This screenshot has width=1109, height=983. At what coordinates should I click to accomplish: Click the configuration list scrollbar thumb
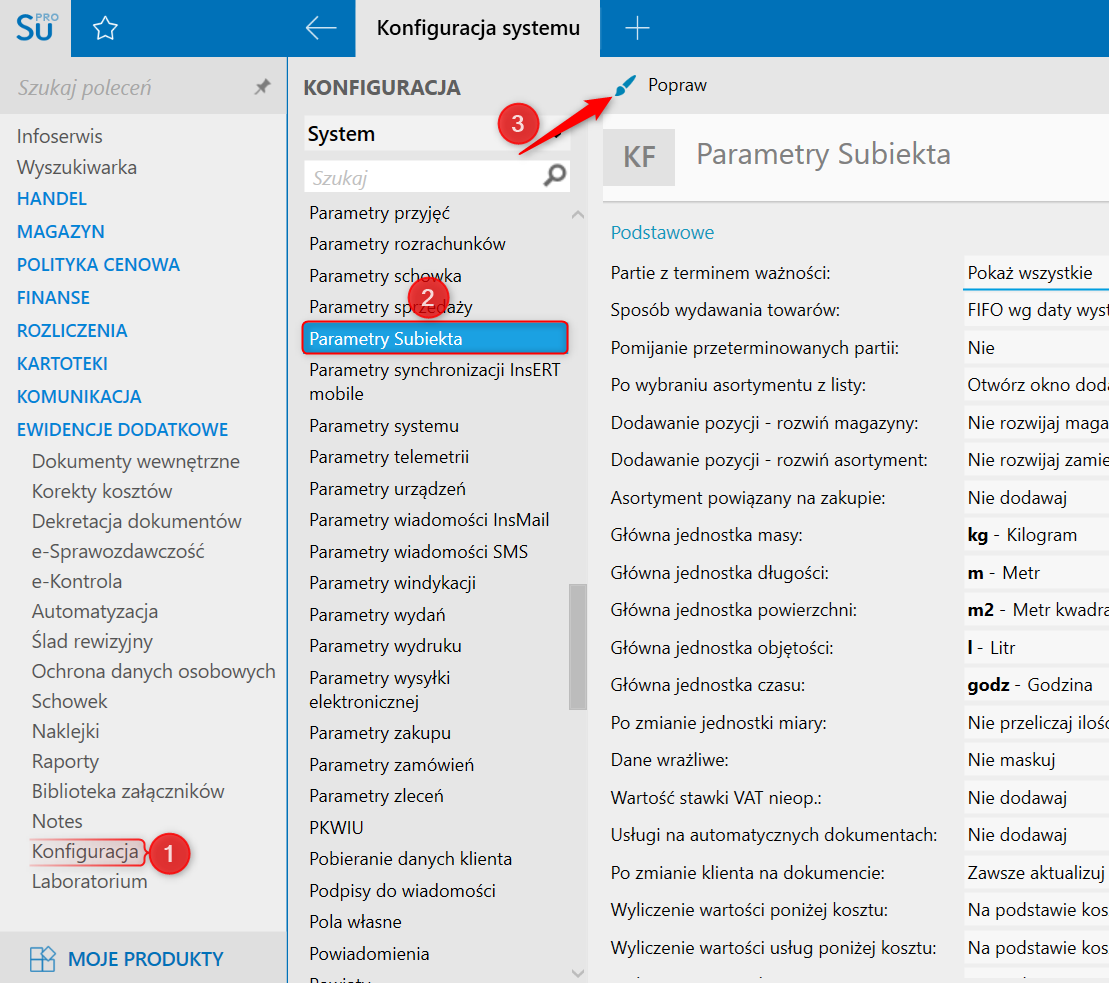point(578,646)
